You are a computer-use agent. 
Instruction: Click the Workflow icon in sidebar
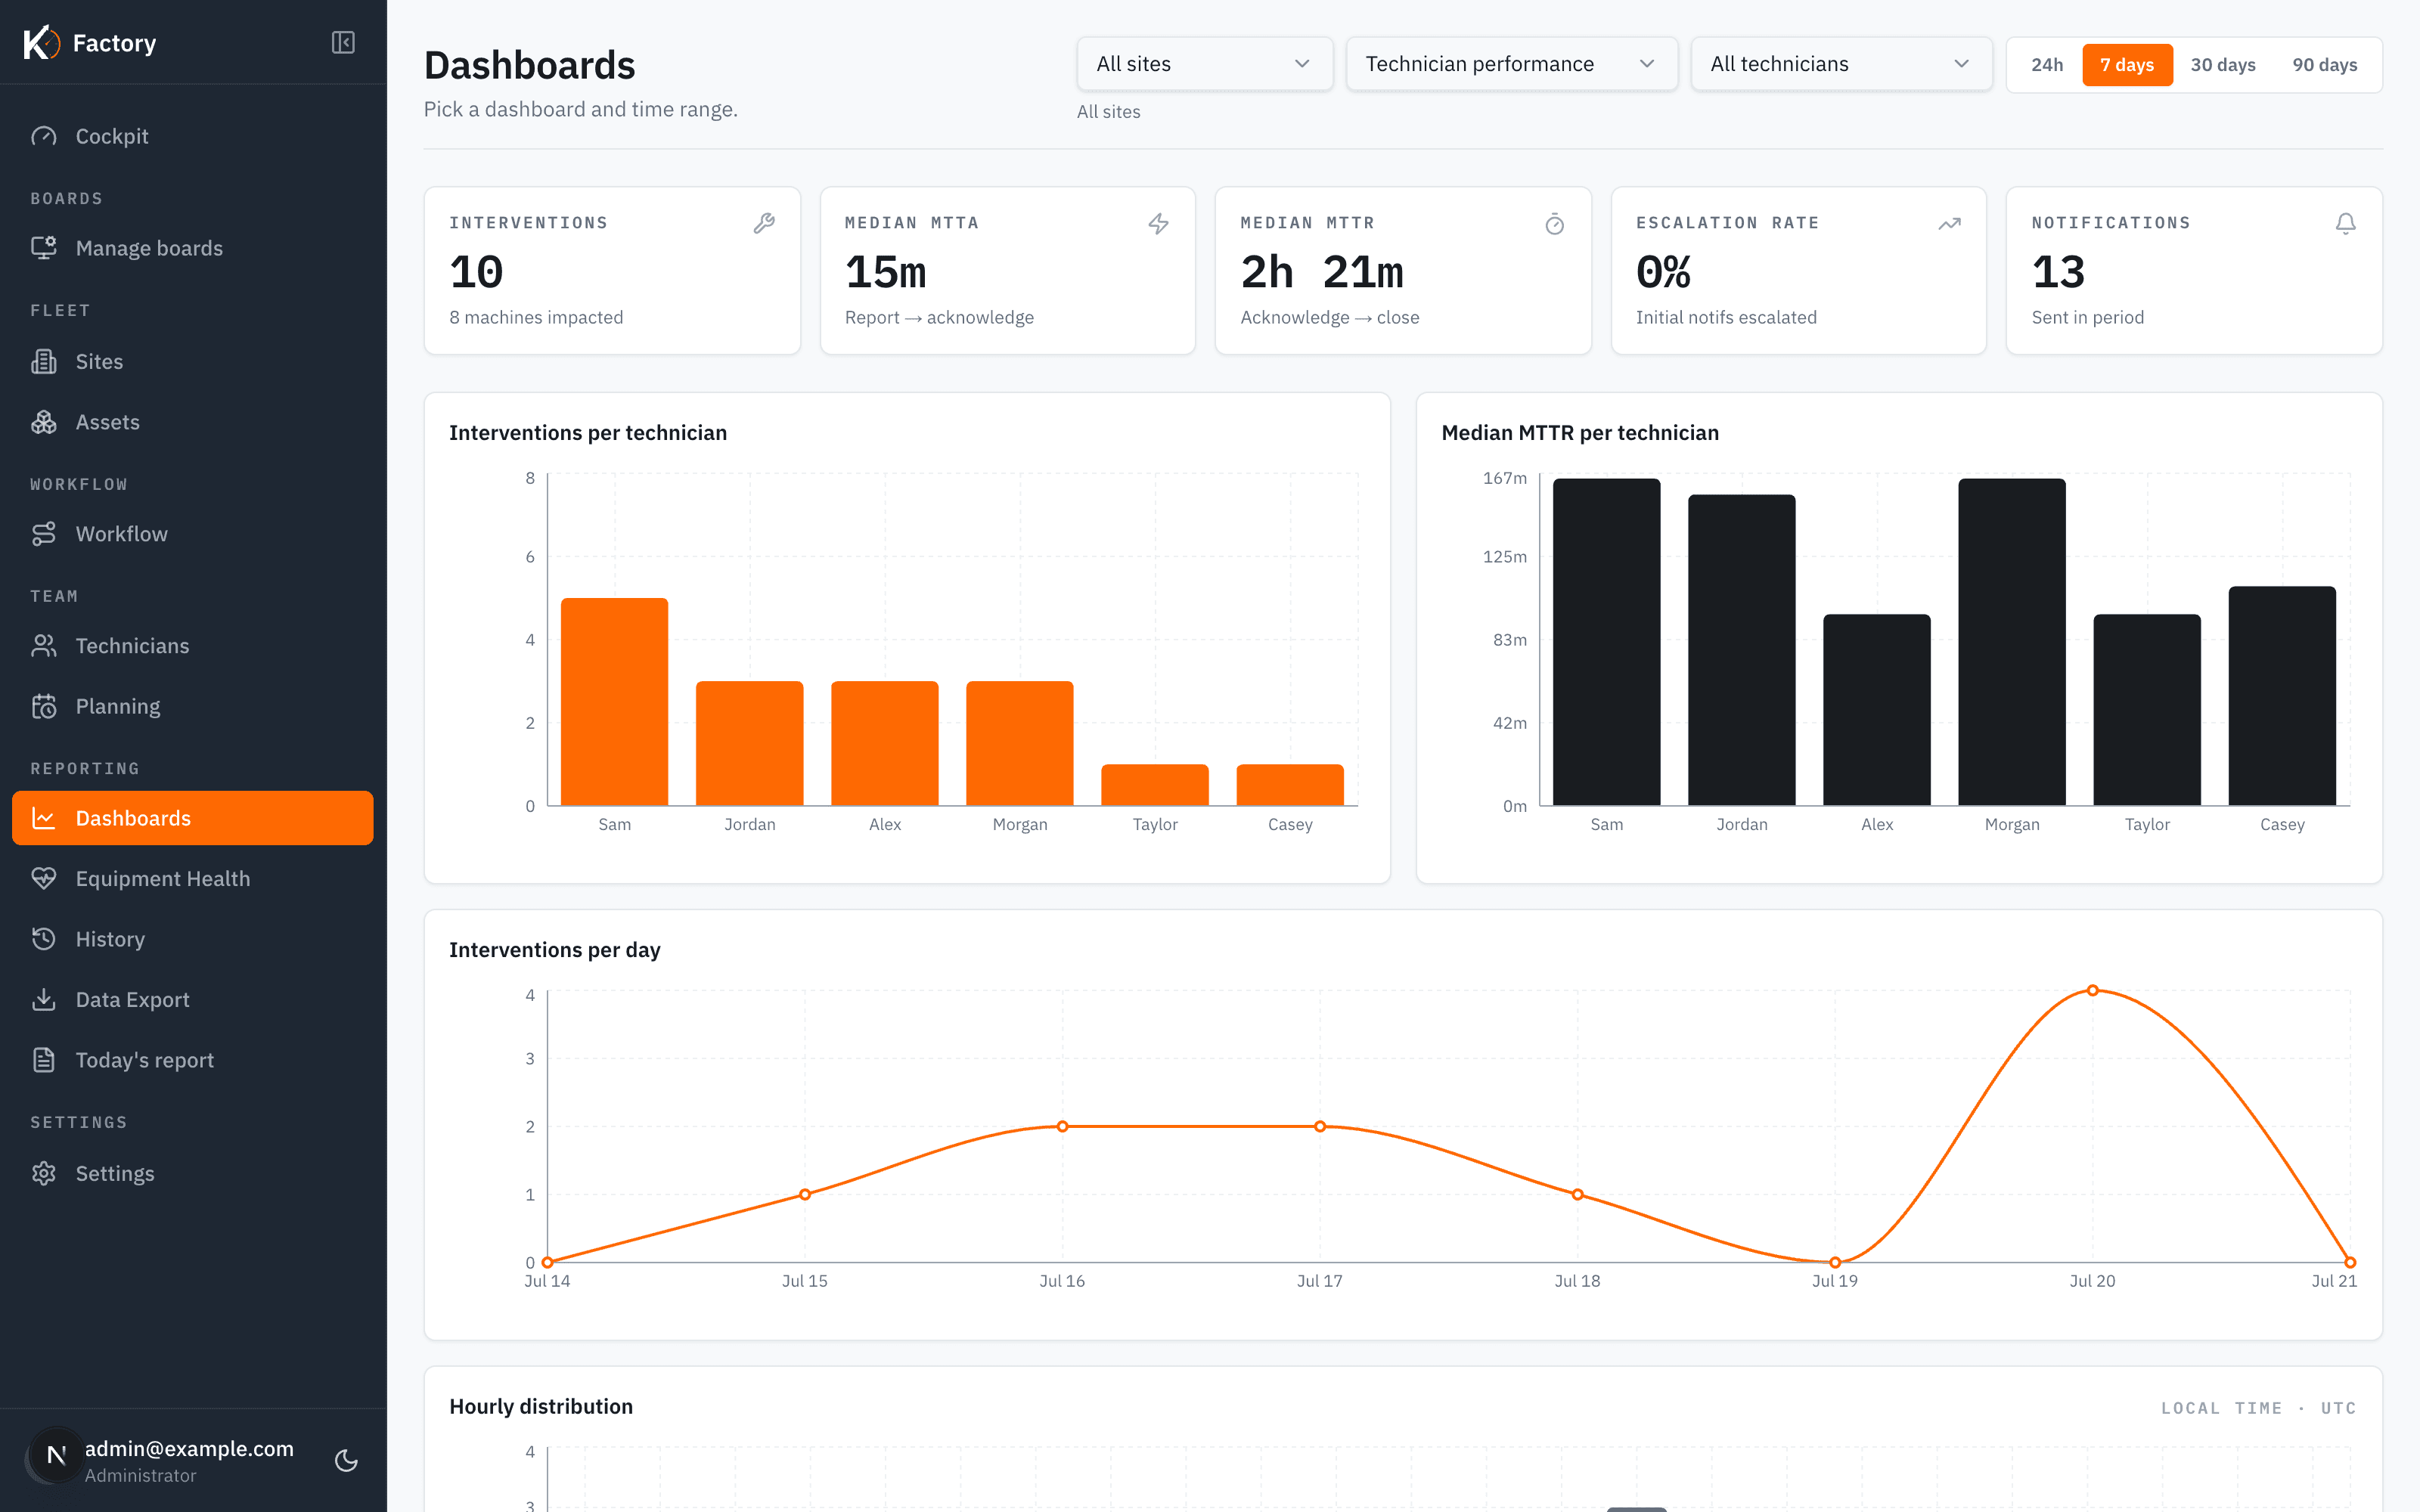(x=44, y=534)
